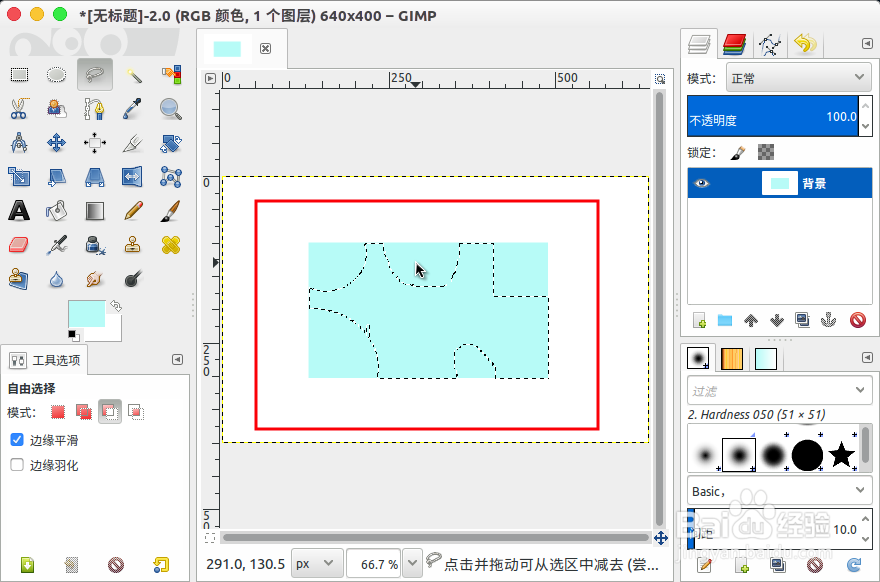Set selection mode to Add to selection
The height and width of the screenshot is (582, 880).
(x=84, y=413)
